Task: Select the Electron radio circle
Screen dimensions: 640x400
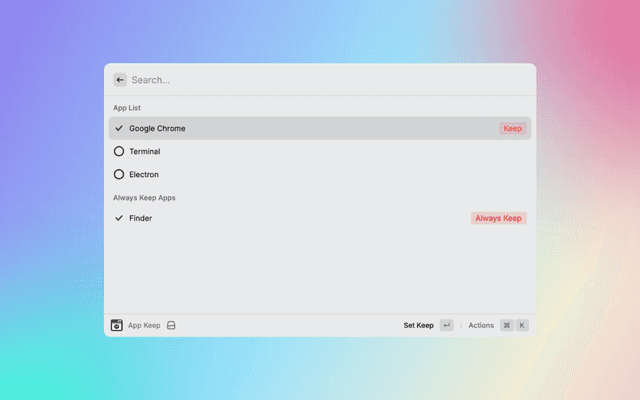Action: [x=119, y=174]
